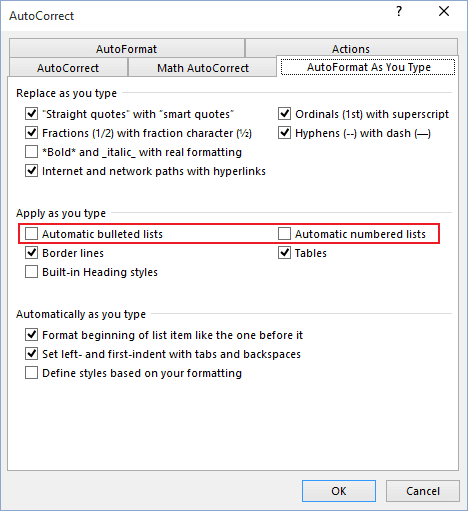Toggle Hyphens with dash checkbox
The height and width of the screenshot is (511, 468).
pos(284,133)
